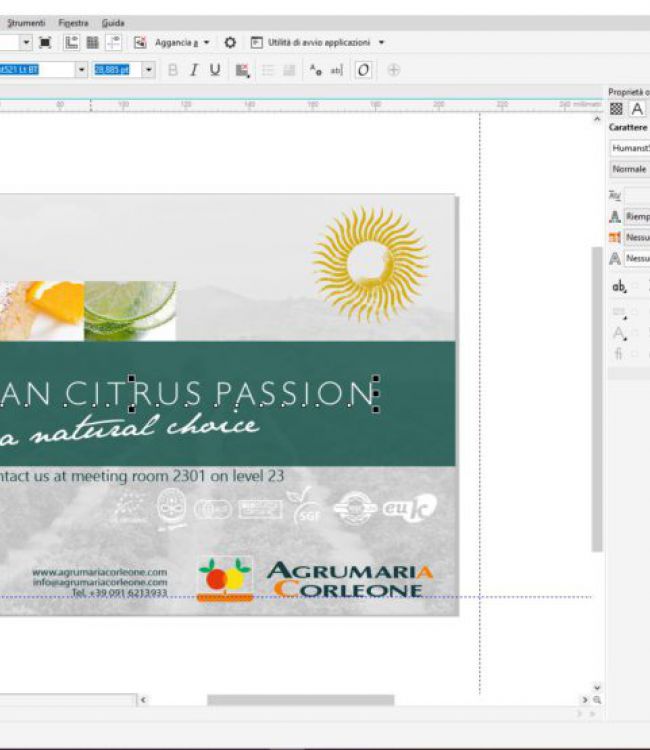This screenshot has width=650, height=750.
Task: Open the Finestra menu
Action: [x=73, y=22]
